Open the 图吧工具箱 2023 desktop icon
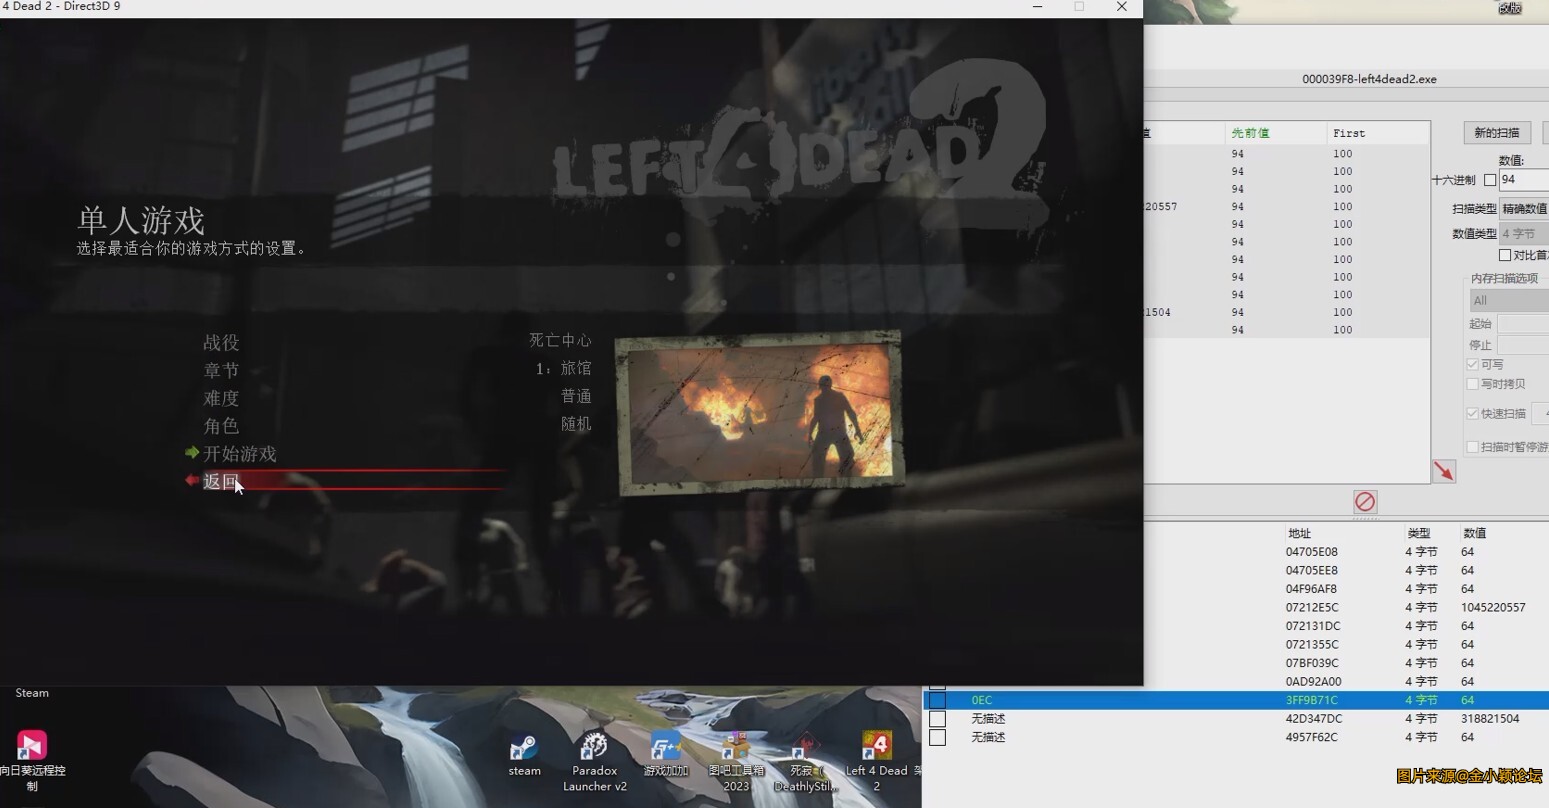This screenshot has width=1549, height=808. 736,762
